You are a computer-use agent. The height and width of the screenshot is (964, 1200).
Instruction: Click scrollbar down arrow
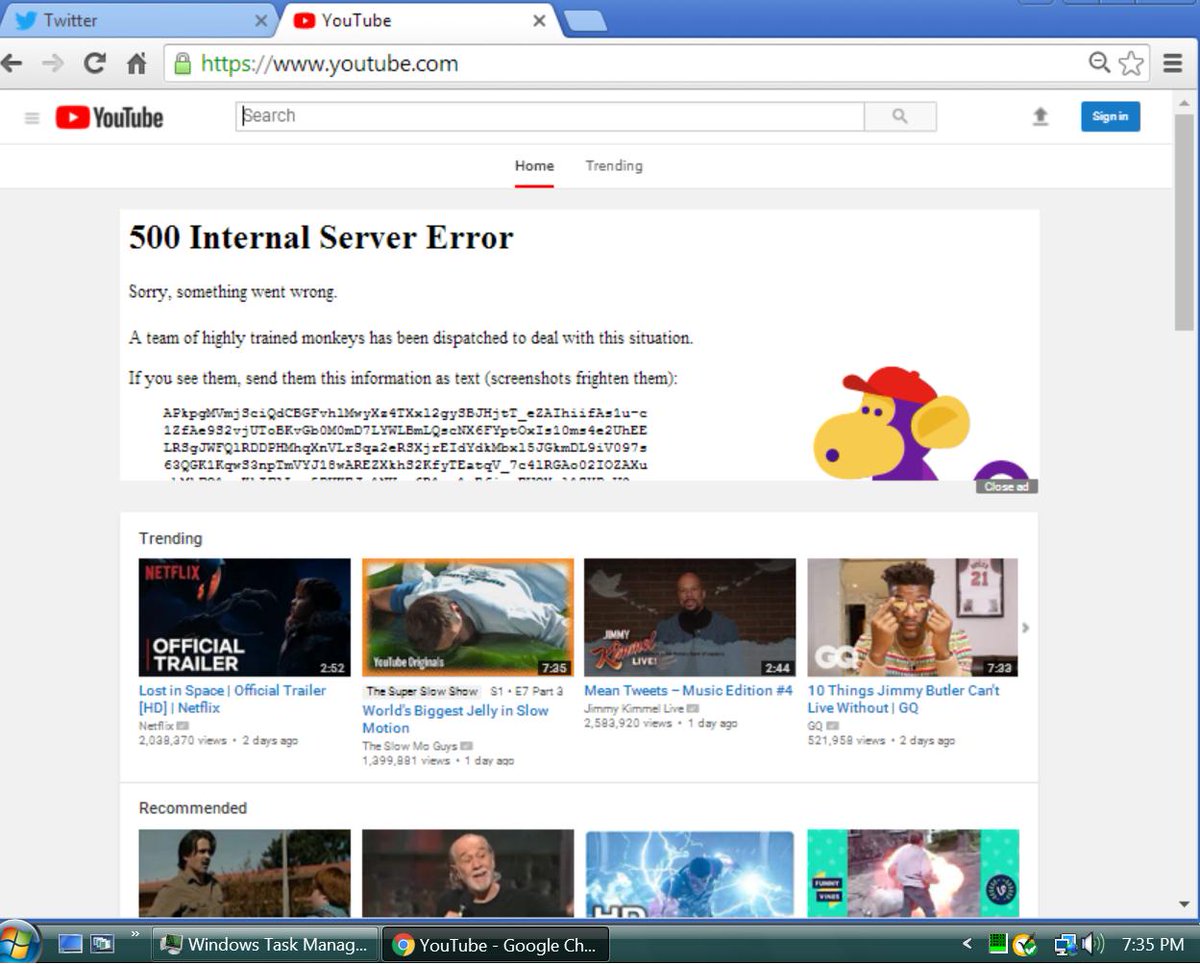point(1185,905)
